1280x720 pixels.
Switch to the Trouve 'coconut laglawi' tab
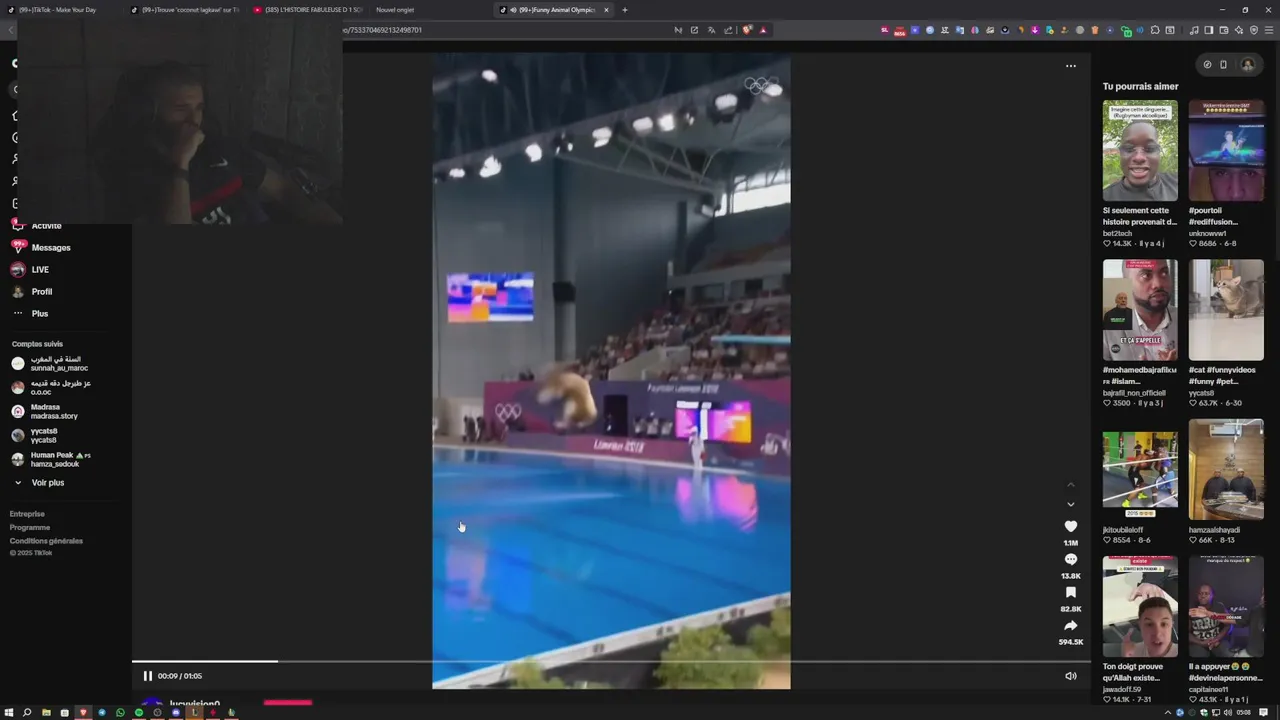(185, 10)
